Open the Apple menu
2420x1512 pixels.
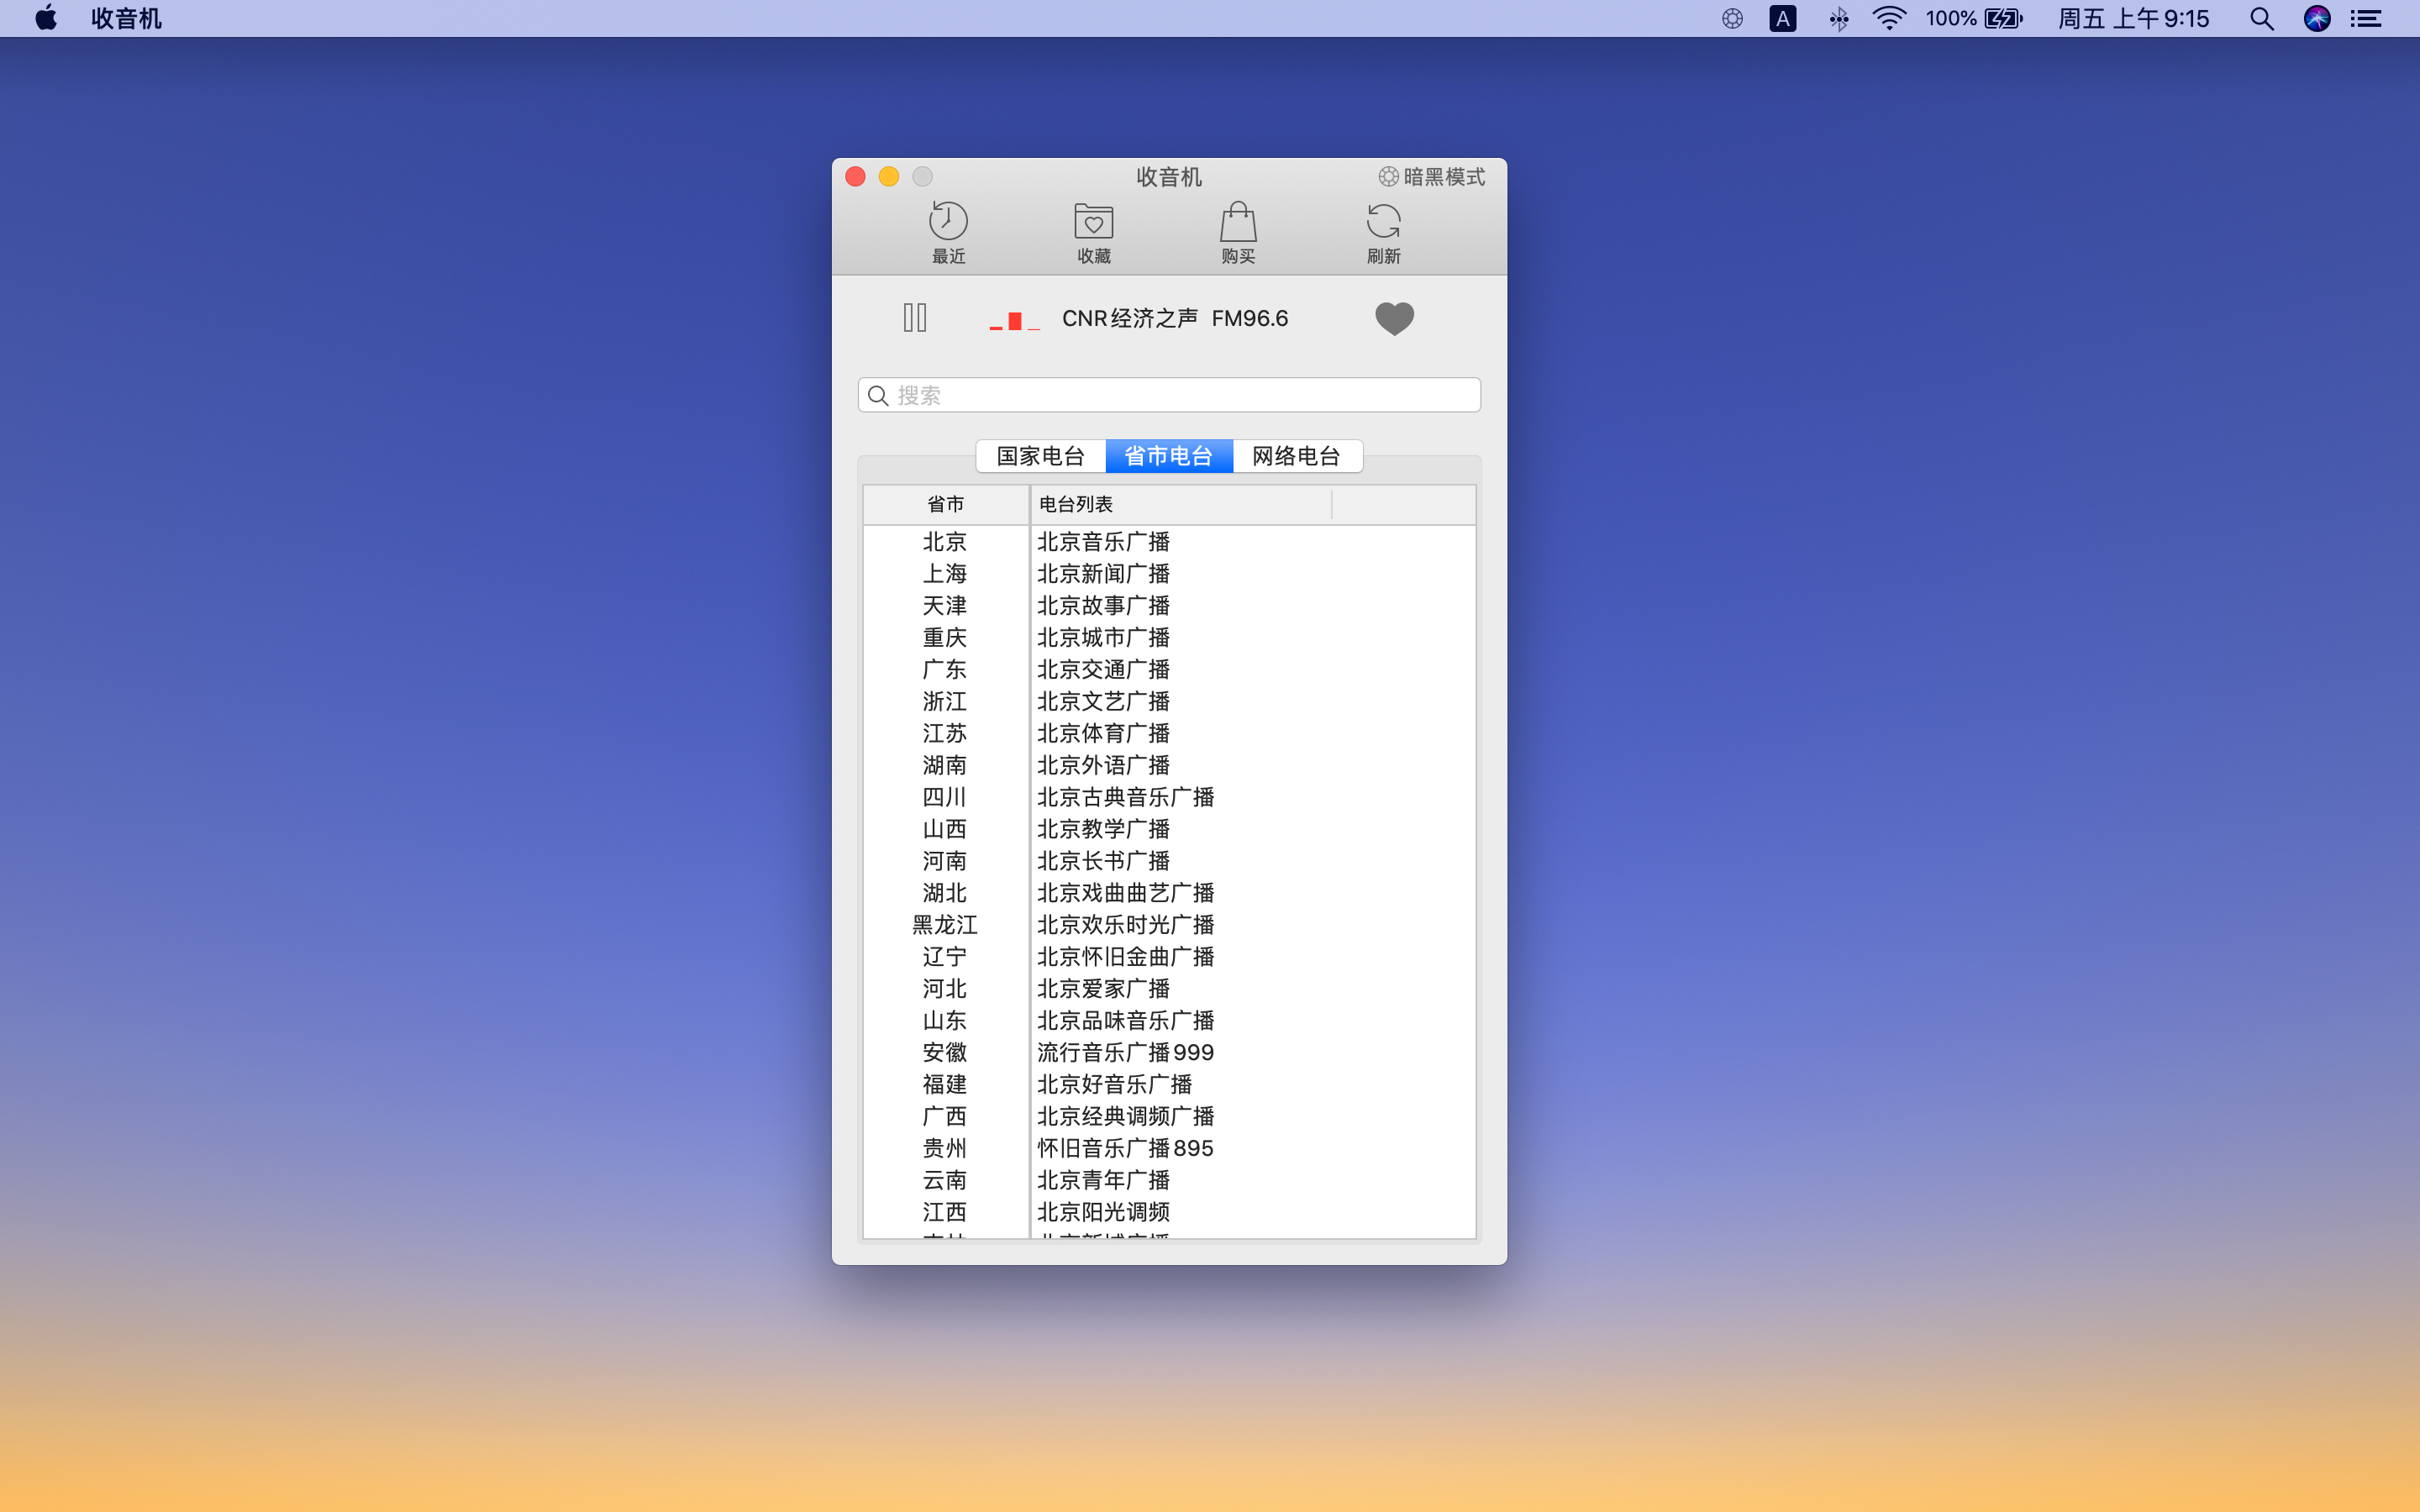[x=46, y=18]
